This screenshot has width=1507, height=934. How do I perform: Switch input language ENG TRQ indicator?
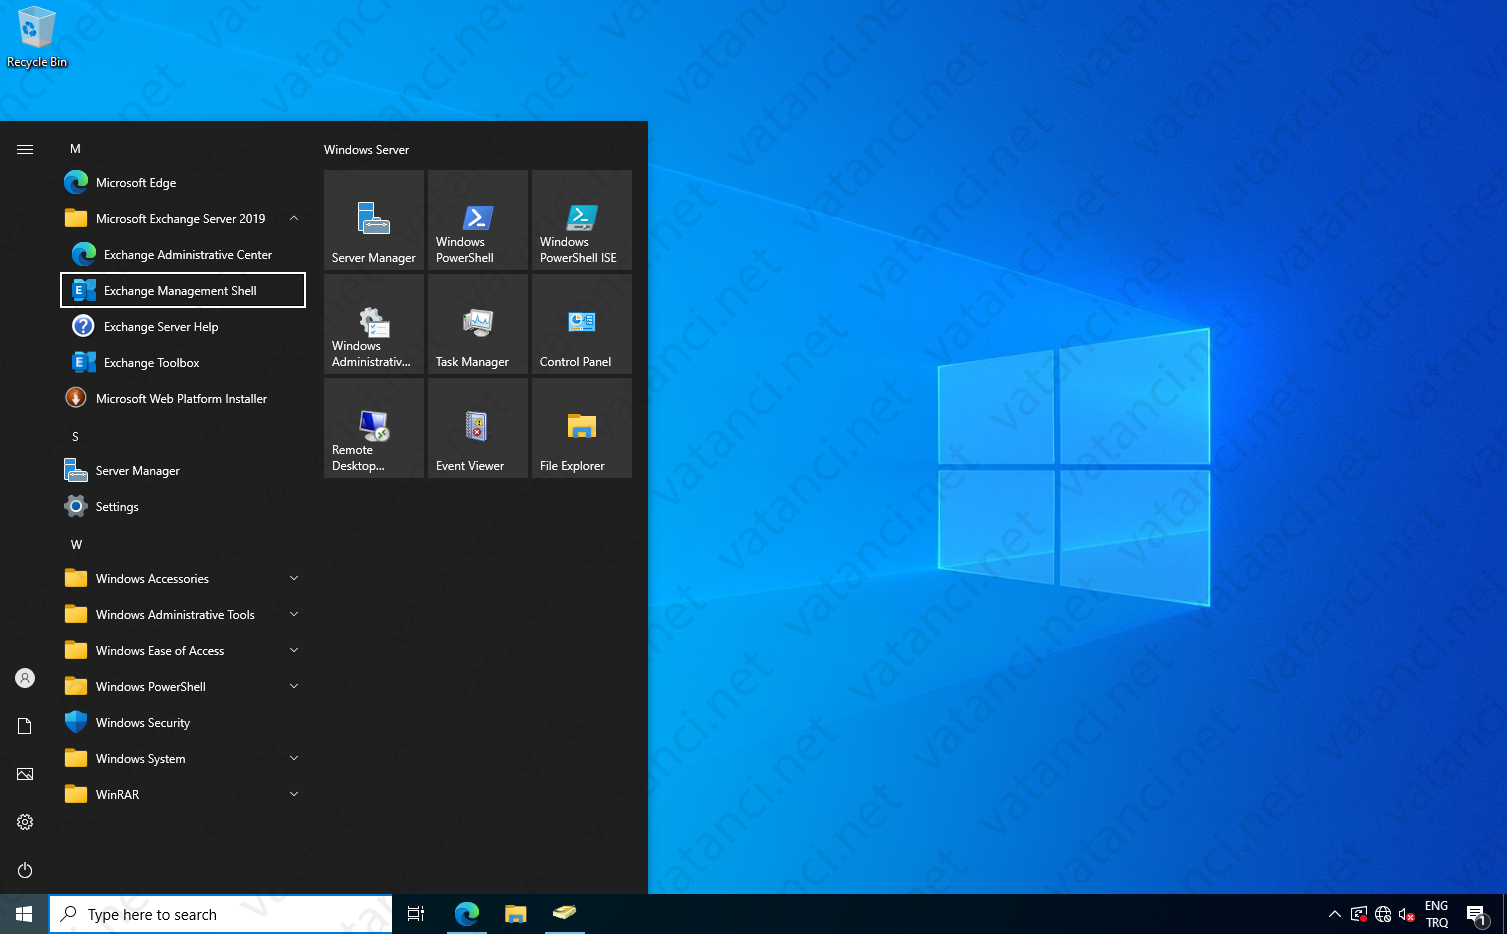click(x=1437, y=914)
